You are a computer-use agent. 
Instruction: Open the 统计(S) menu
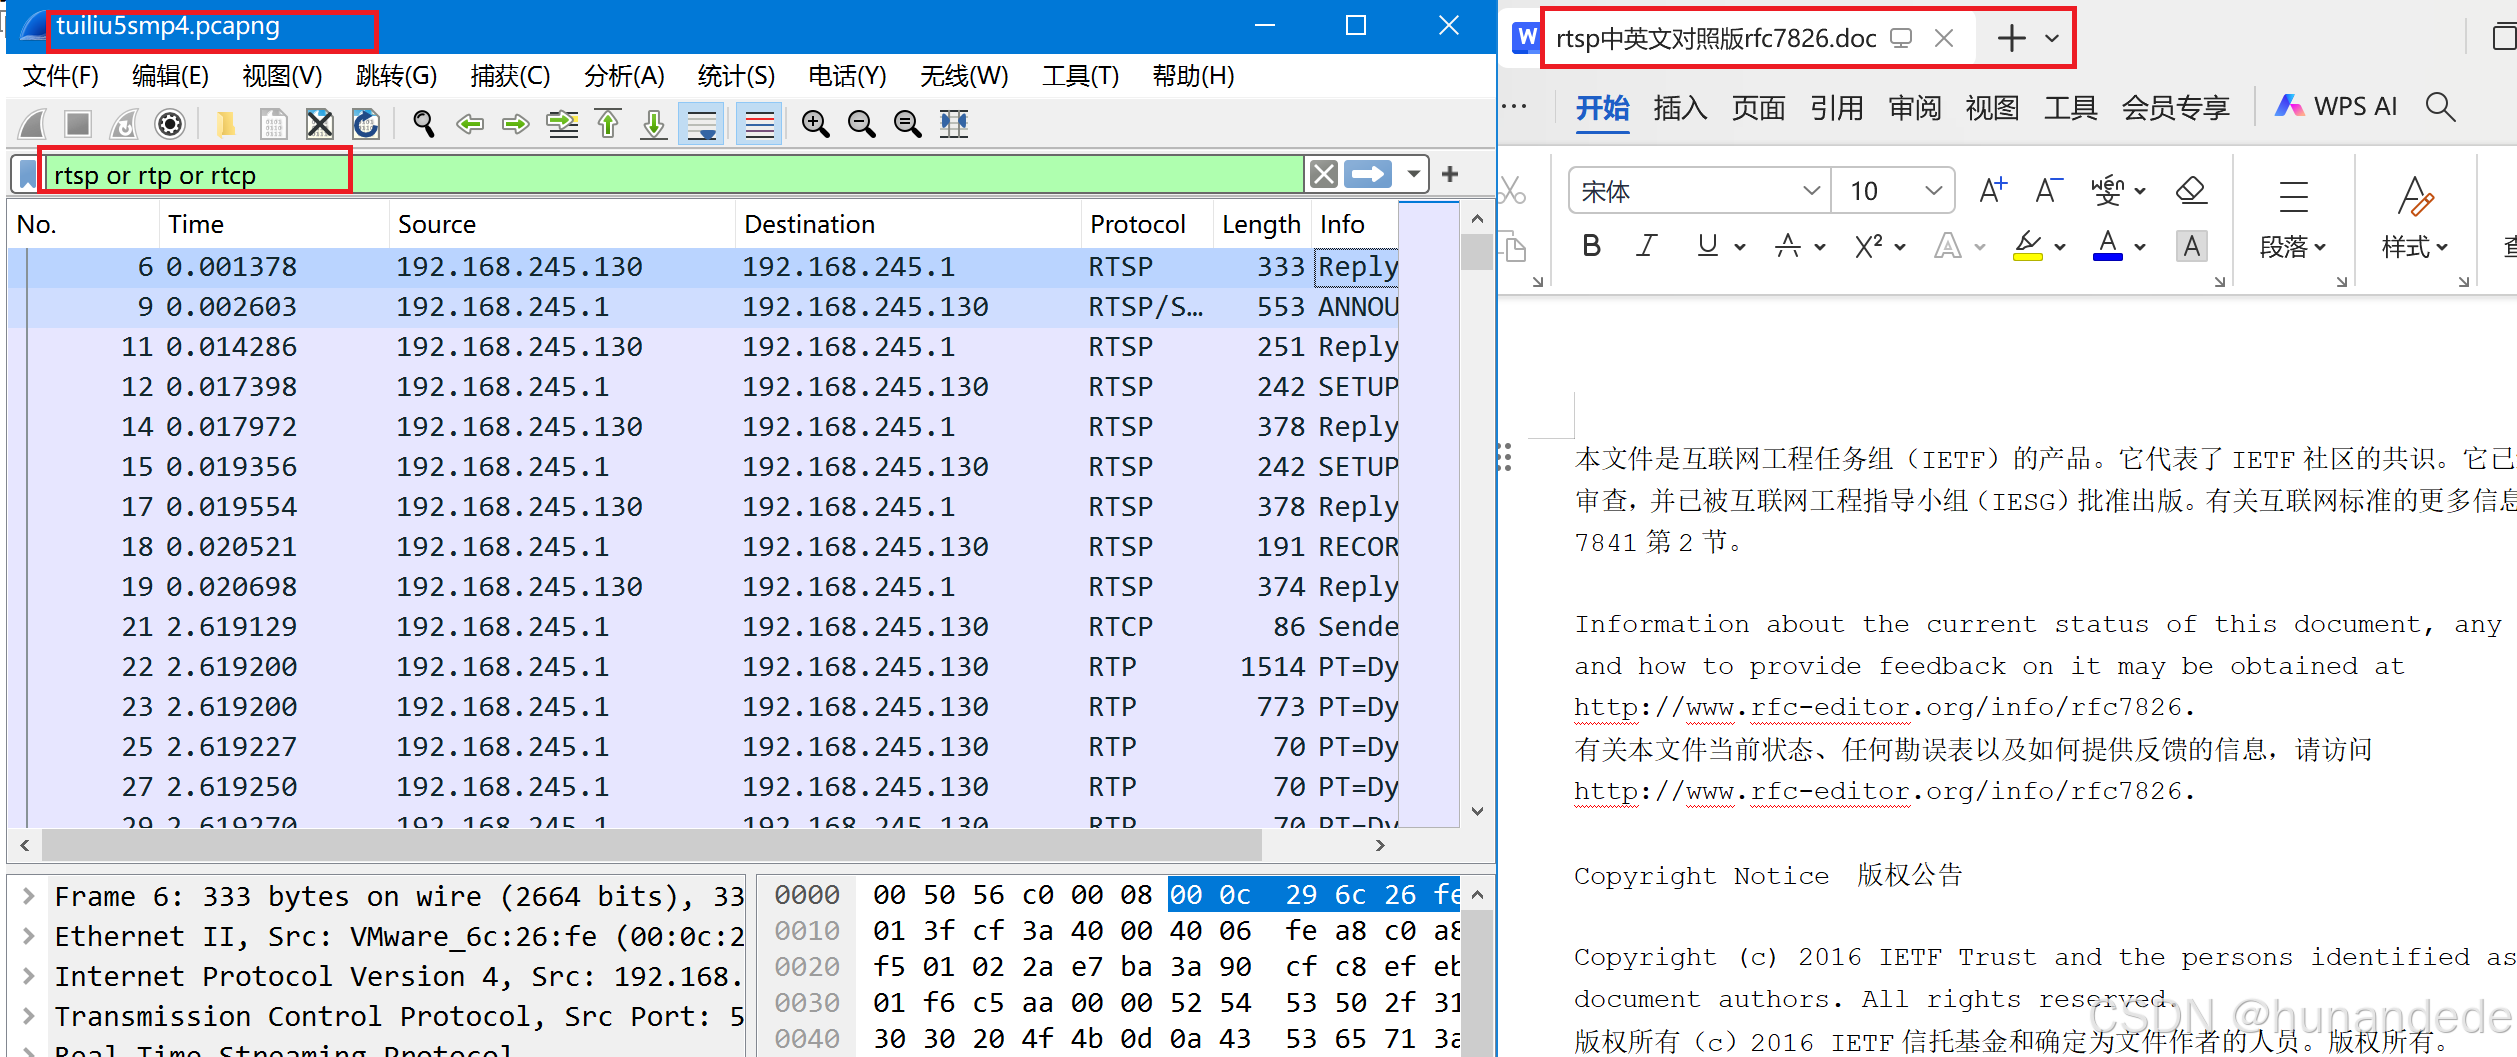click(x=735, y=76)
